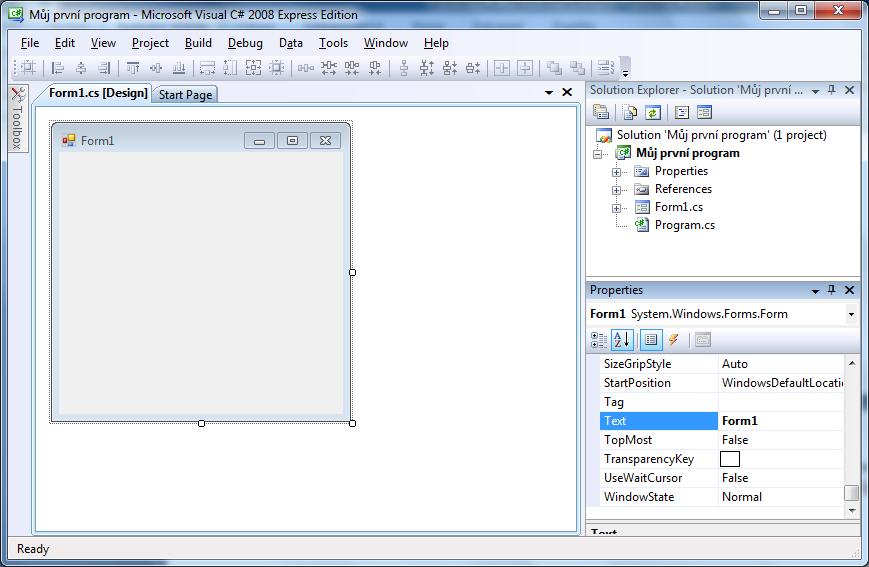The image size is (869, 567).
Task: Select Program.cs in Solution Explorer
Action: pyautogui.click(x=684, y=225)
